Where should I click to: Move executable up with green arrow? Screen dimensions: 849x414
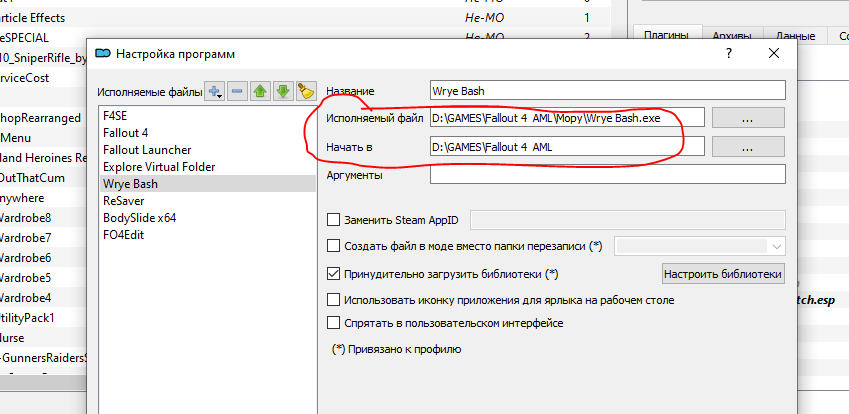pos(261,92)
